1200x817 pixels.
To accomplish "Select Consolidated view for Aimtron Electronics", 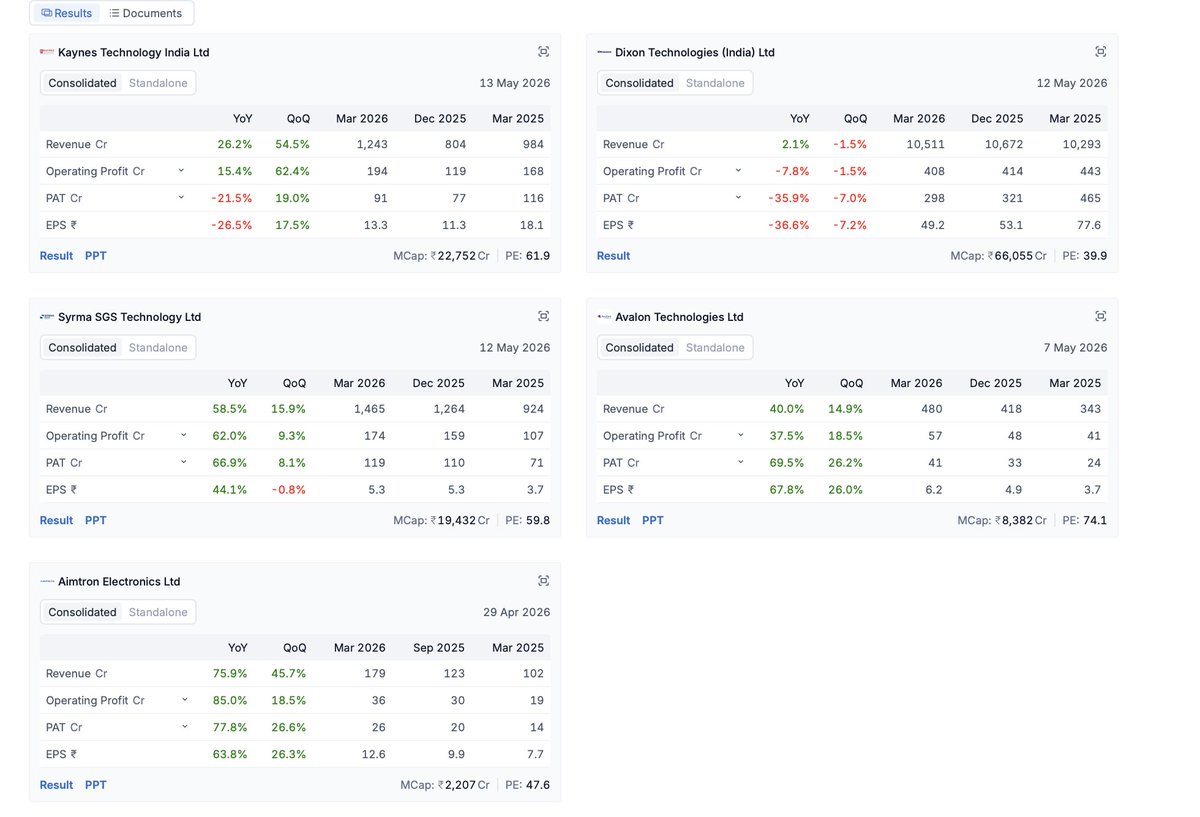I will 82,612.
